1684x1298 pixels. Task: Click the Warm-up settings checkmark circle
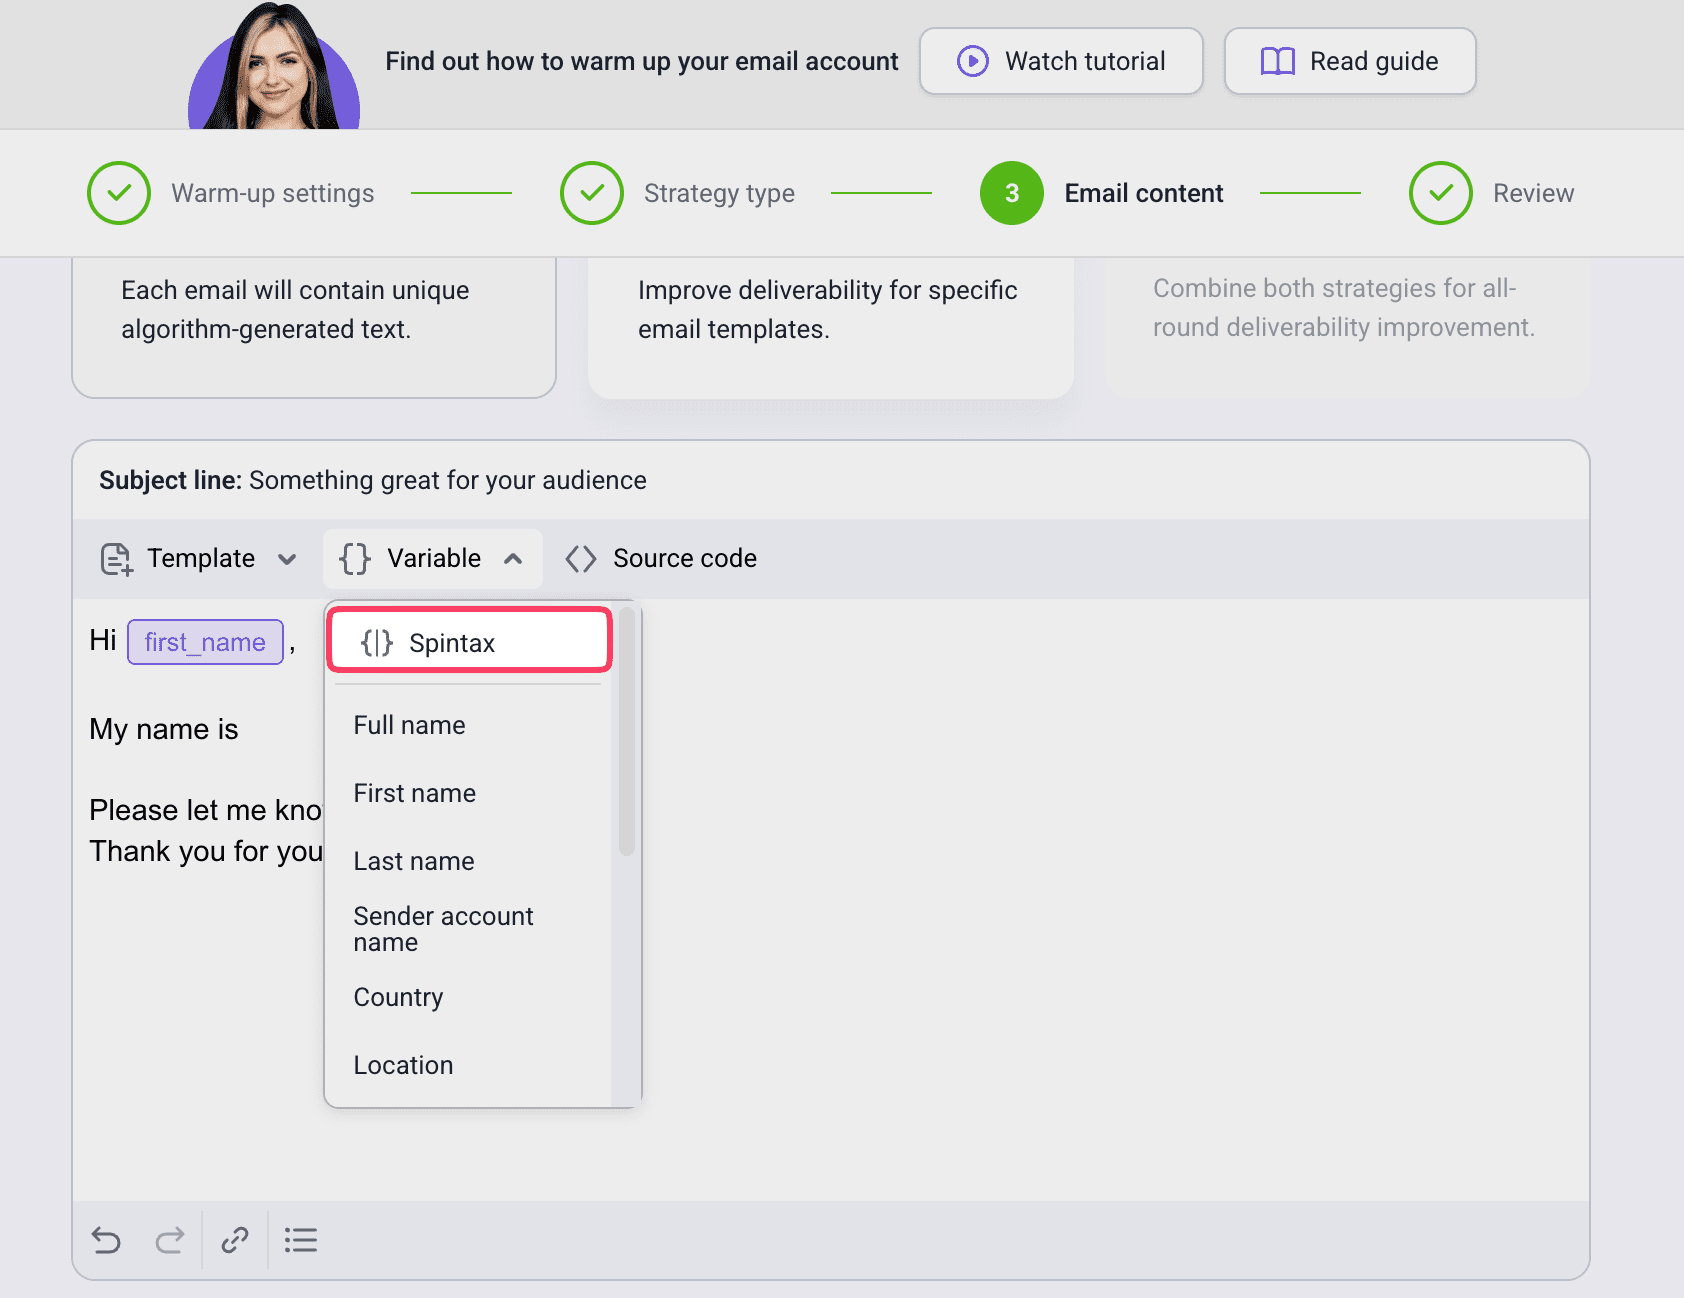(119, 193)
